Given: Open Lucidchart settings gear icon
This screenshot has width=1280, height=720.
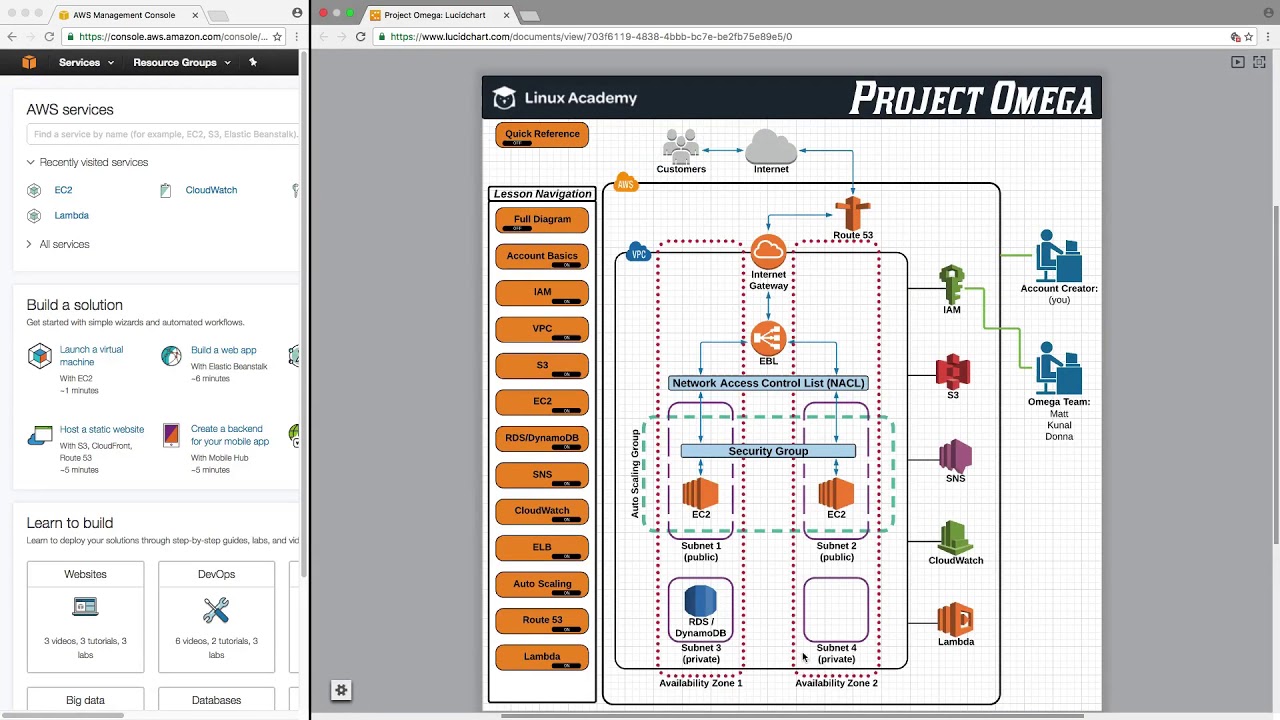Looking at the screenshot, I should tap(341, 690).
